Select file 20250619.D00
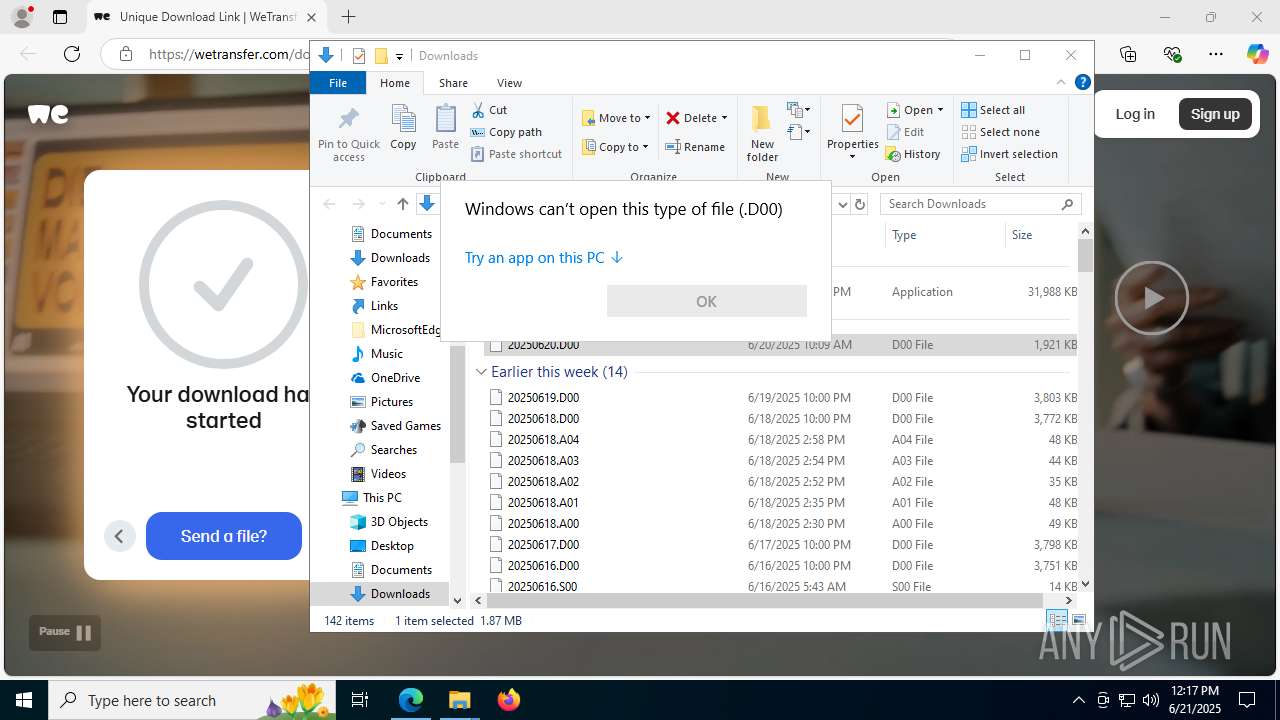This screenshot has height=720, width=1280. (543, 398)
